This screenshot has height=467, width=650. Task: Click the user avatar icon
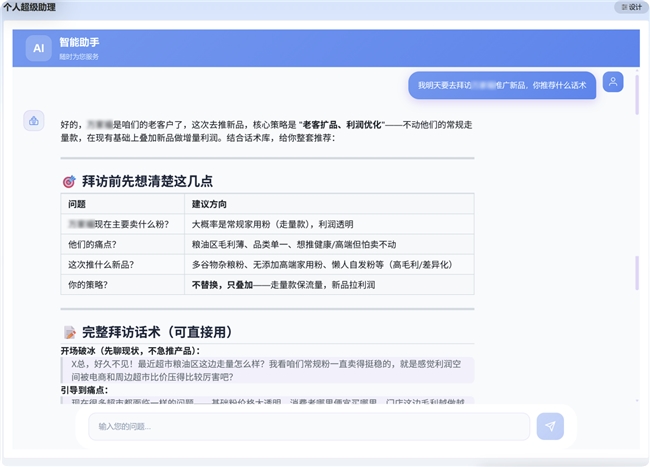613,82
